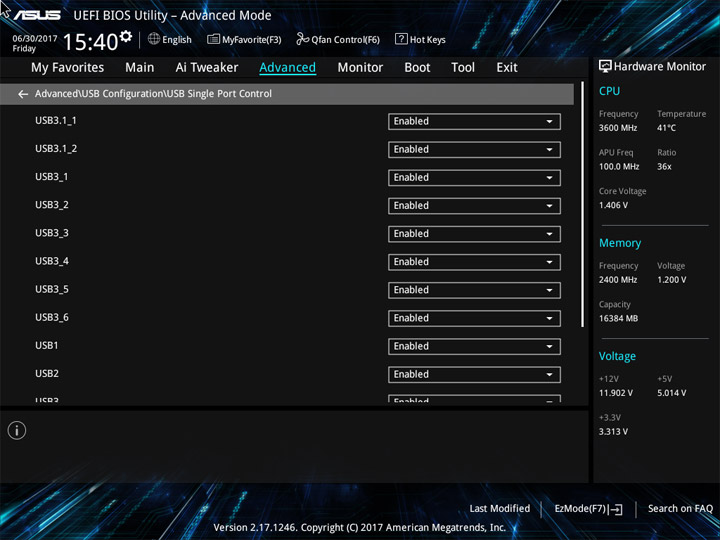The width and height of the screenshot is (720, 540).
Task: Select the USB3_5 row label
Action: [52, 289]
